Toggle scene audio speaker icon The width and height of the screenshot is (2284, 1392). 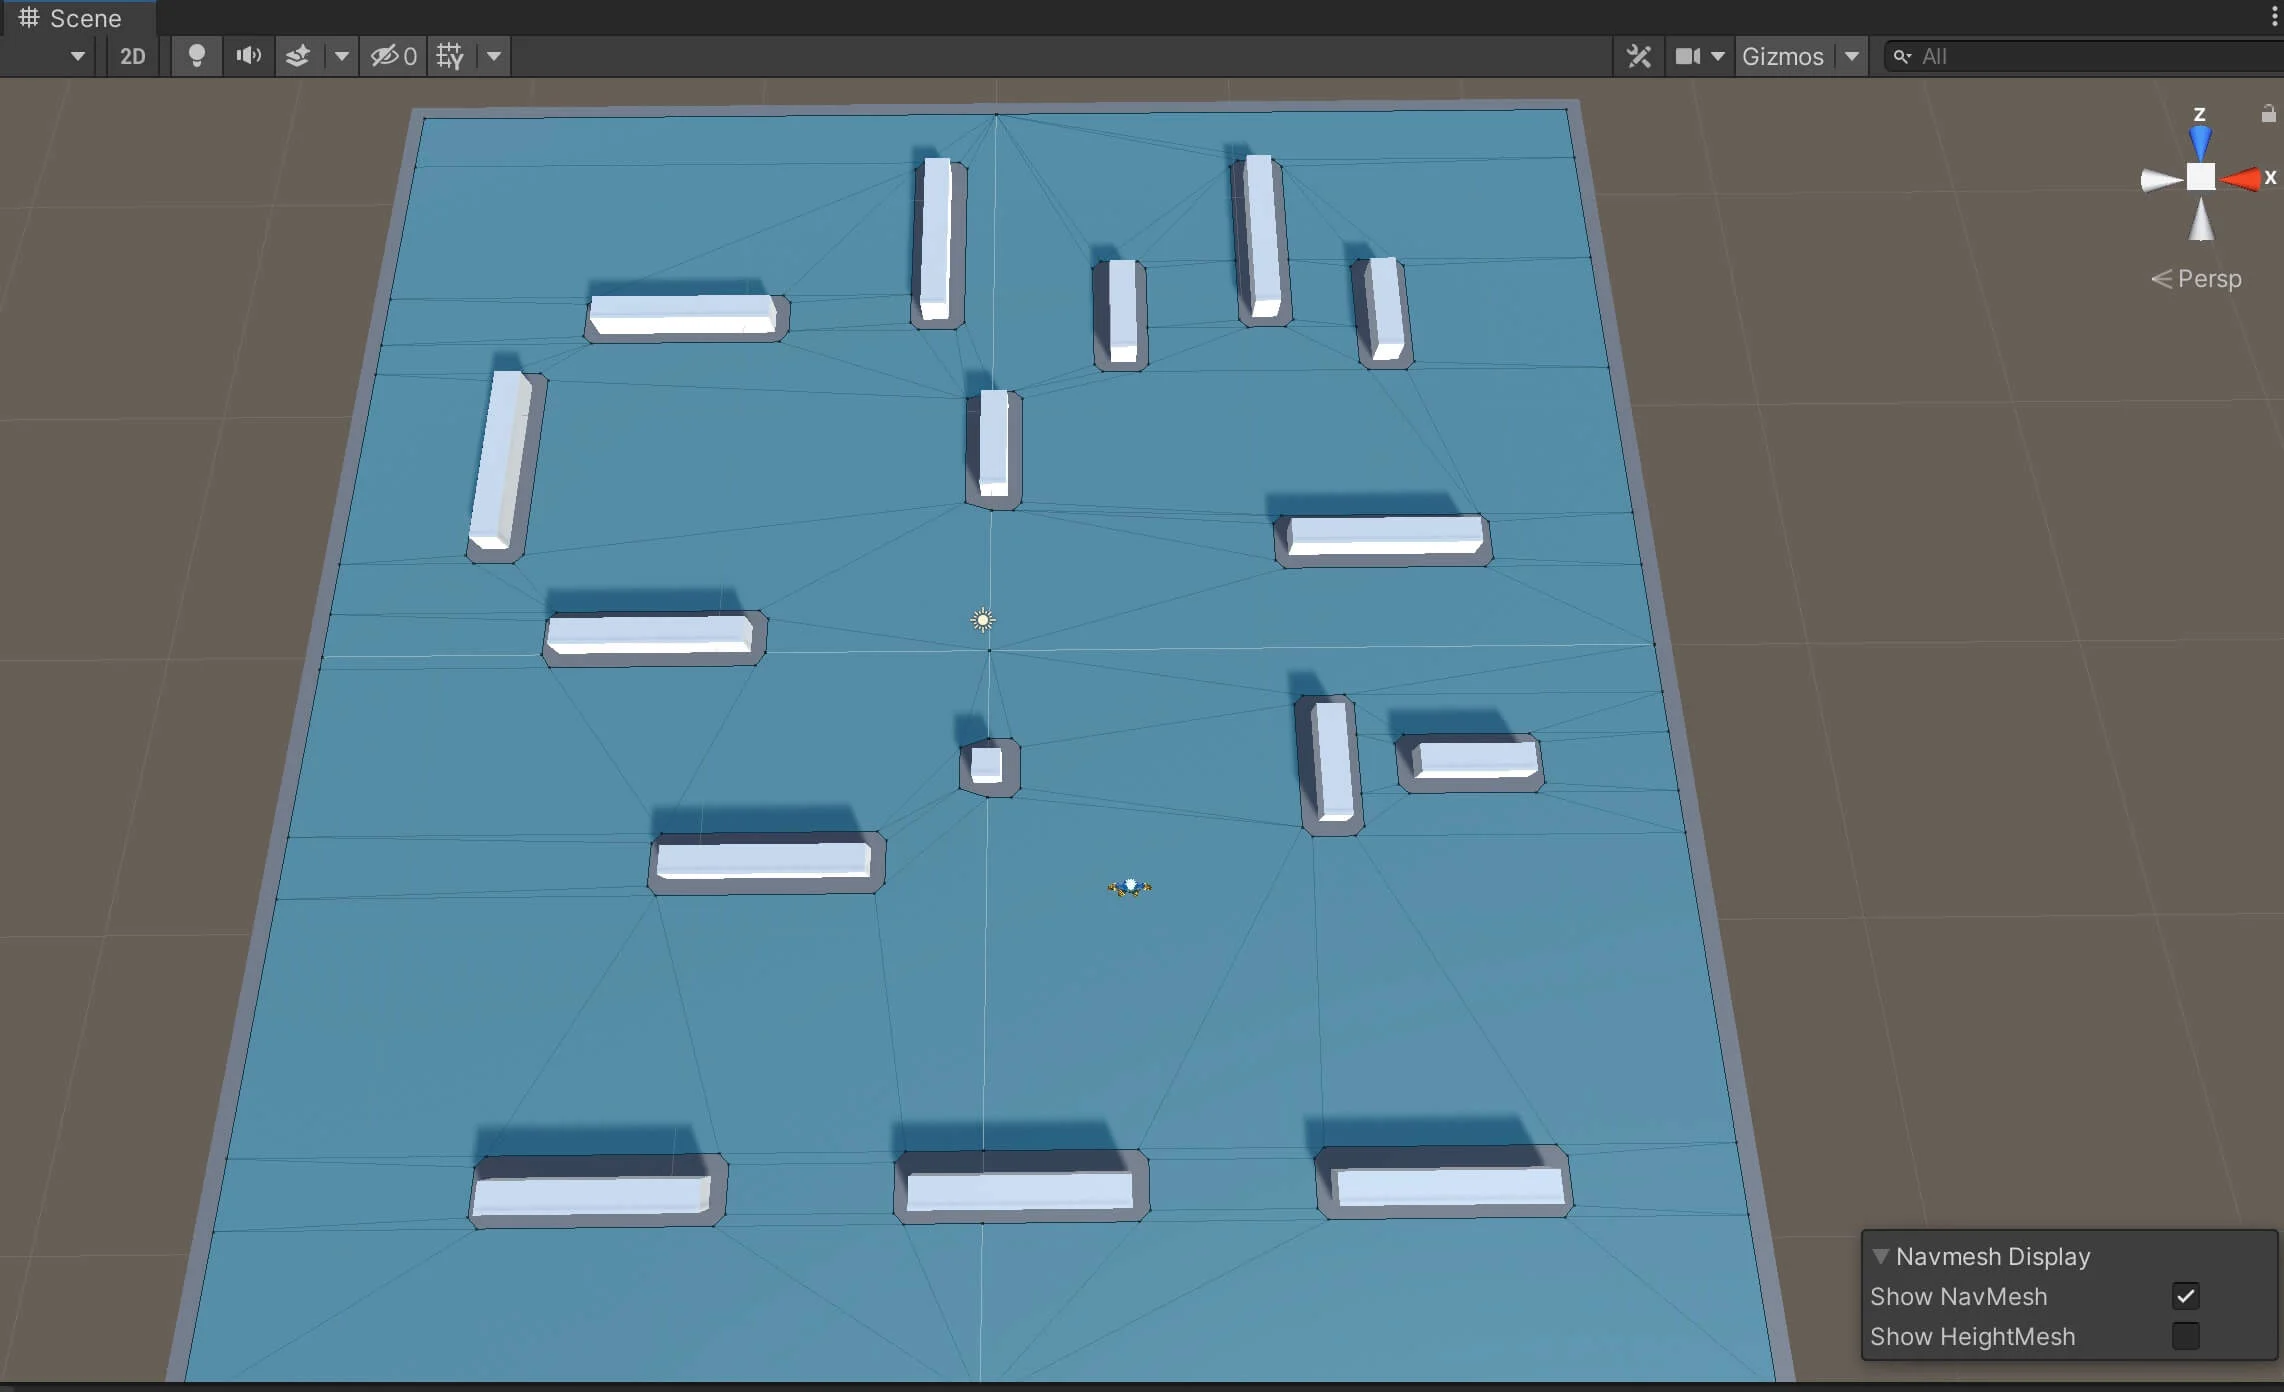[x=248, y=56]
